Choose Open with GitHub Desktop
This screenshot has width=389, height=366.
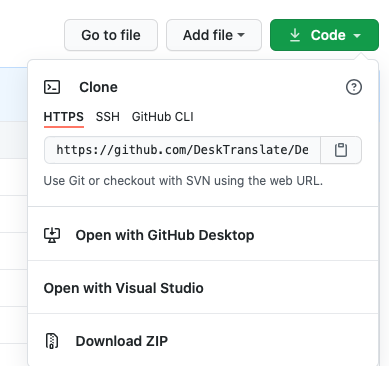[203, 235]
